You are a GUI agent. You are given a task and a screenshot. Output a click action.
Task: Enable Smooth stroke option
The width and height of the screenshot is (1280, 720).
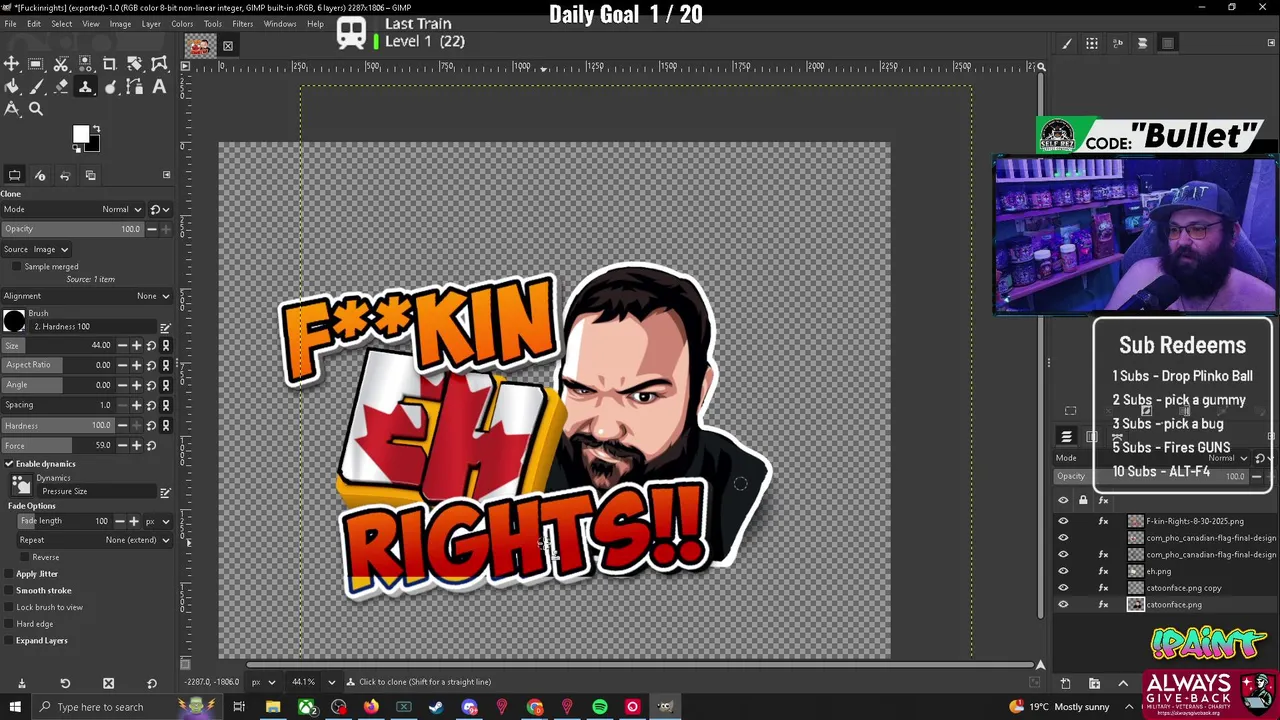[9, 590]
